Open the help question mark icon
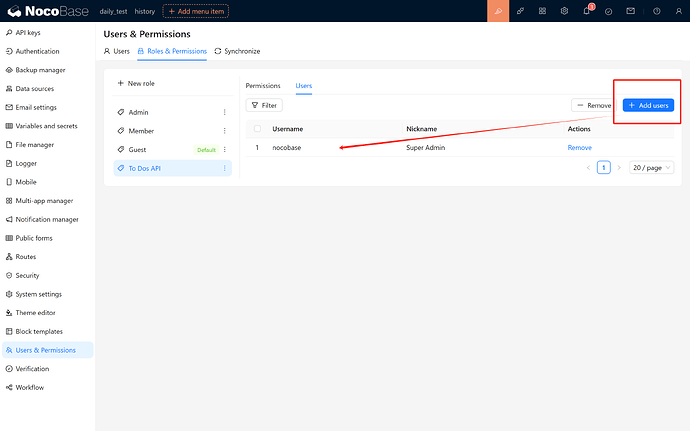The image size is (690, 431). pyautogui.click(x=657, y=11)
